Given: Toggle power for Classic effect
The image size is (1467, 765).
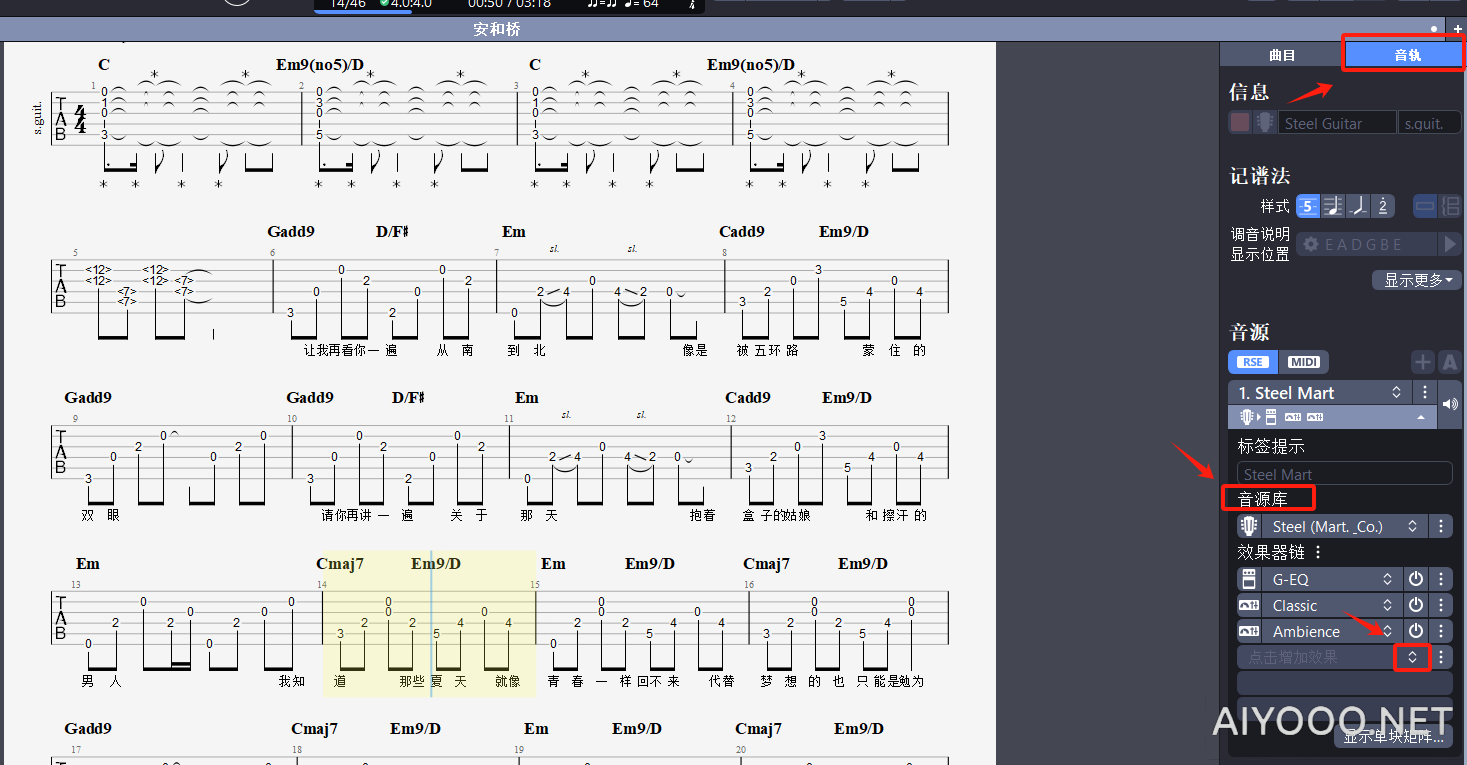Looking at the screenshot, I should [1416, 605].
